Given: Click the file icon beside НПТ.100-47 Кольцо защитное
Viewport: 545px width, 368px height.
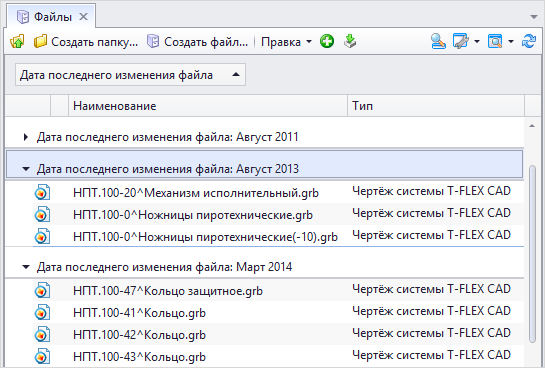Looking at the screenshot, I should (42, 290).
